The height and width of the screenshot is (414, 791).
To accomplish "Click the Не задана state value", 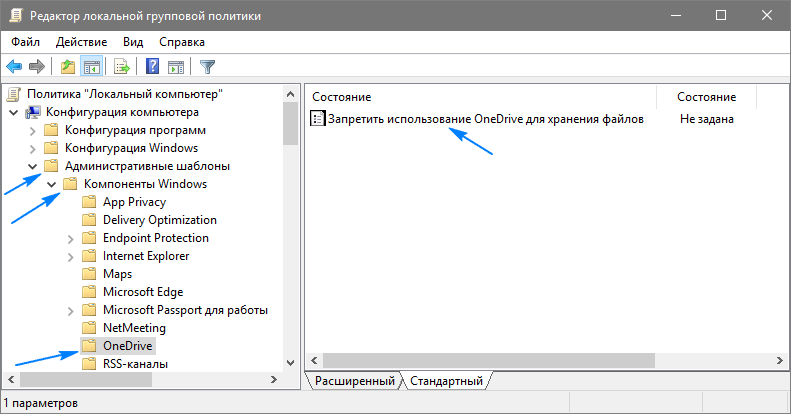I will coord(706,119).
